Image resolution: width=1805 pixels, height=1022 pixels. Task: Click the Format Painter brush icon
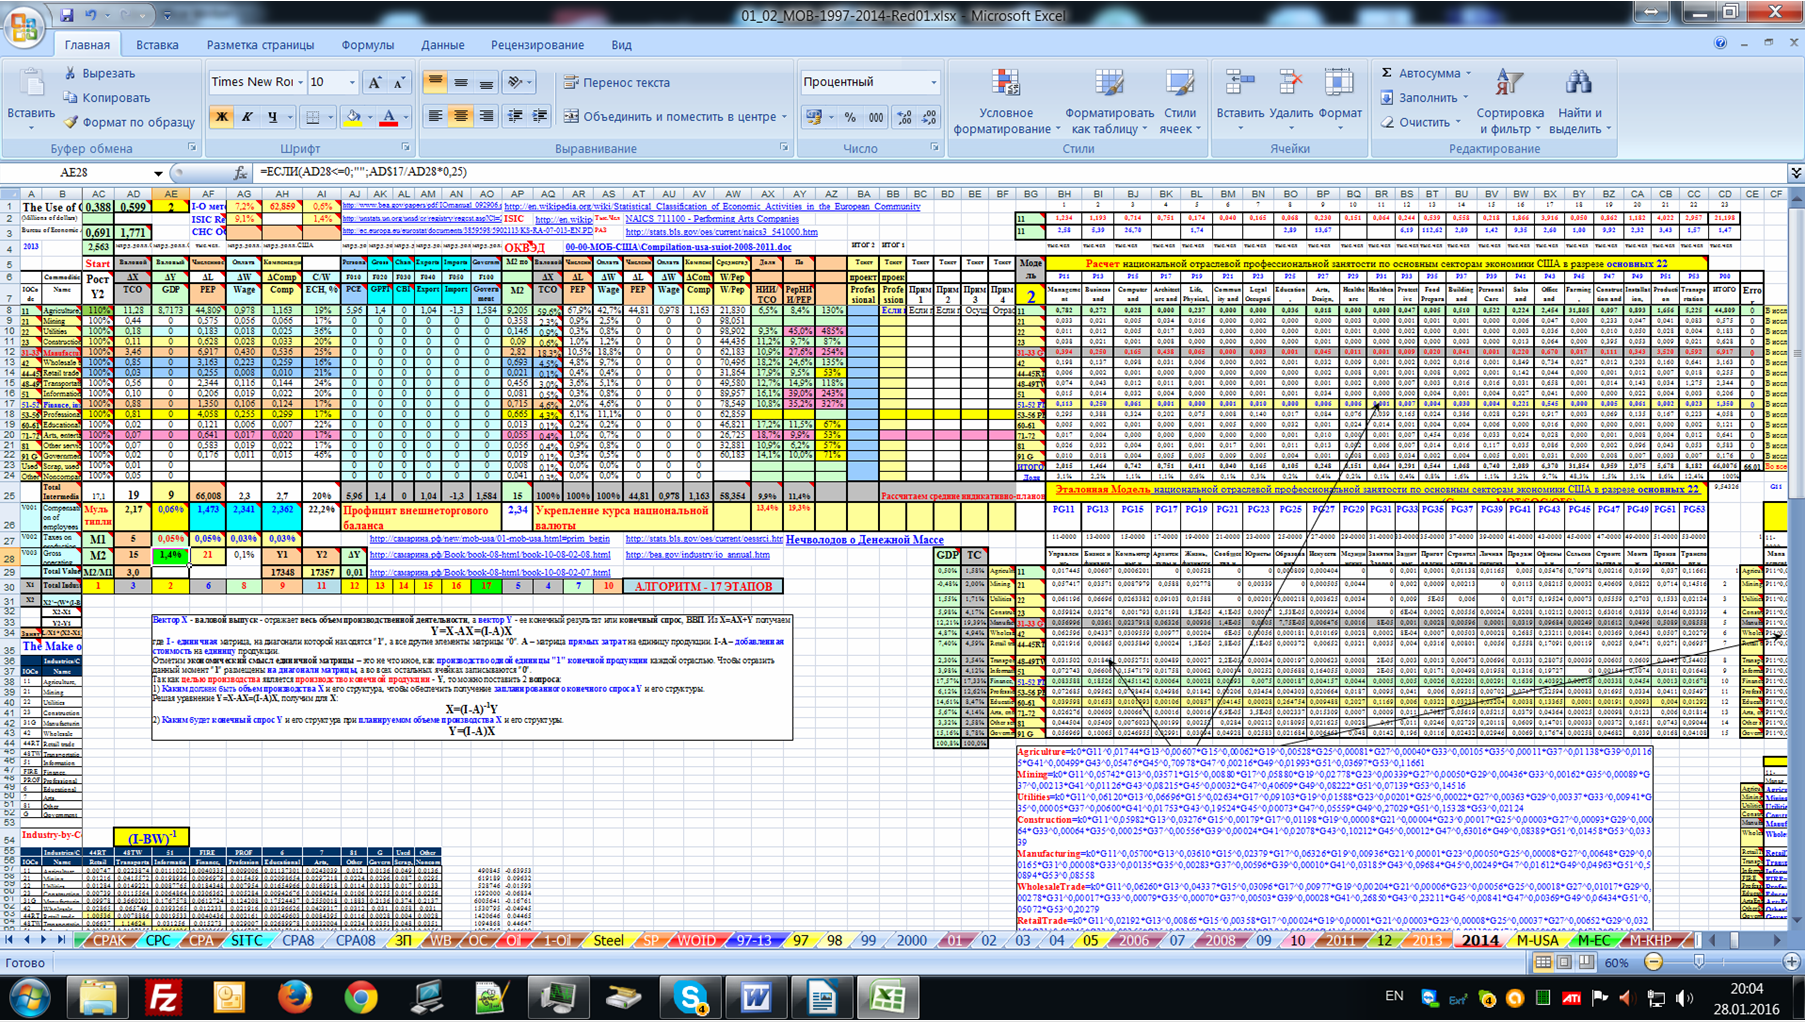click(71, 122)
